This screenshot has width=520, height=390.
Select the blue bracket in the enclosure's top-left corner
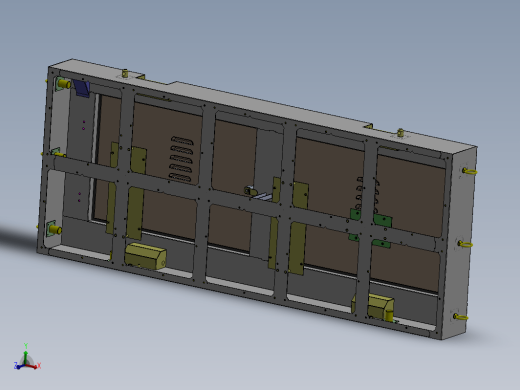tap(82, 88)
